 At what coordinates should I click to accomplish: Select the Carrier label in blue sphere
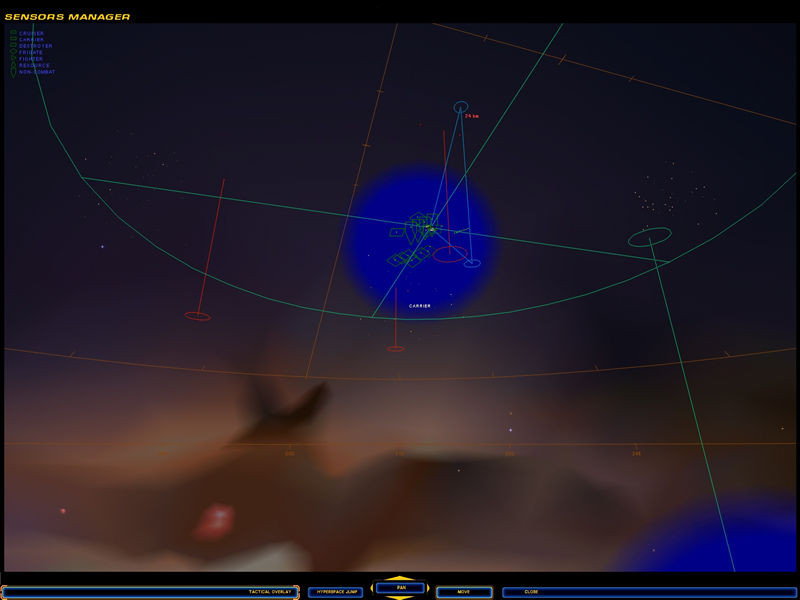coord(419,306)
